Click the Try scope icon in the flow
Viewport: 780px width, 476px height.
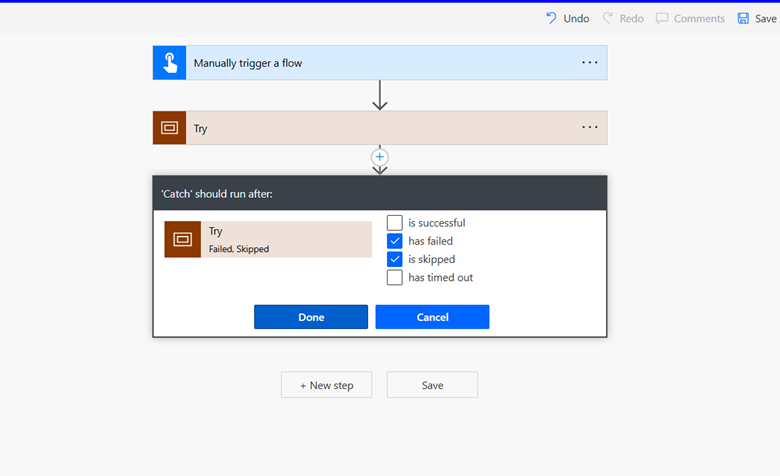coord(169,128)
